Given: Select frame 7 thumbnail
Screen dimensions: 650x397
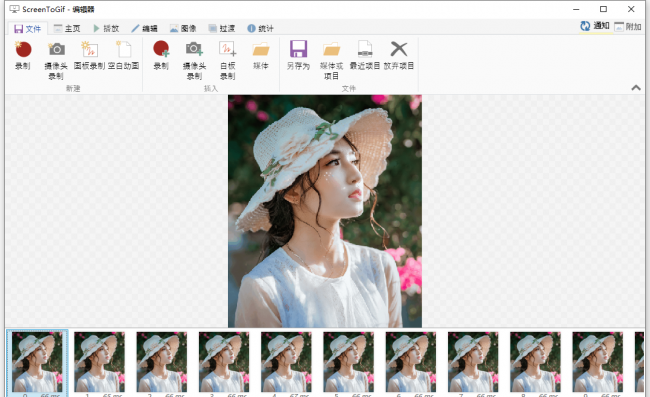Looking at the screenshot, I should [x=473, y=363].
